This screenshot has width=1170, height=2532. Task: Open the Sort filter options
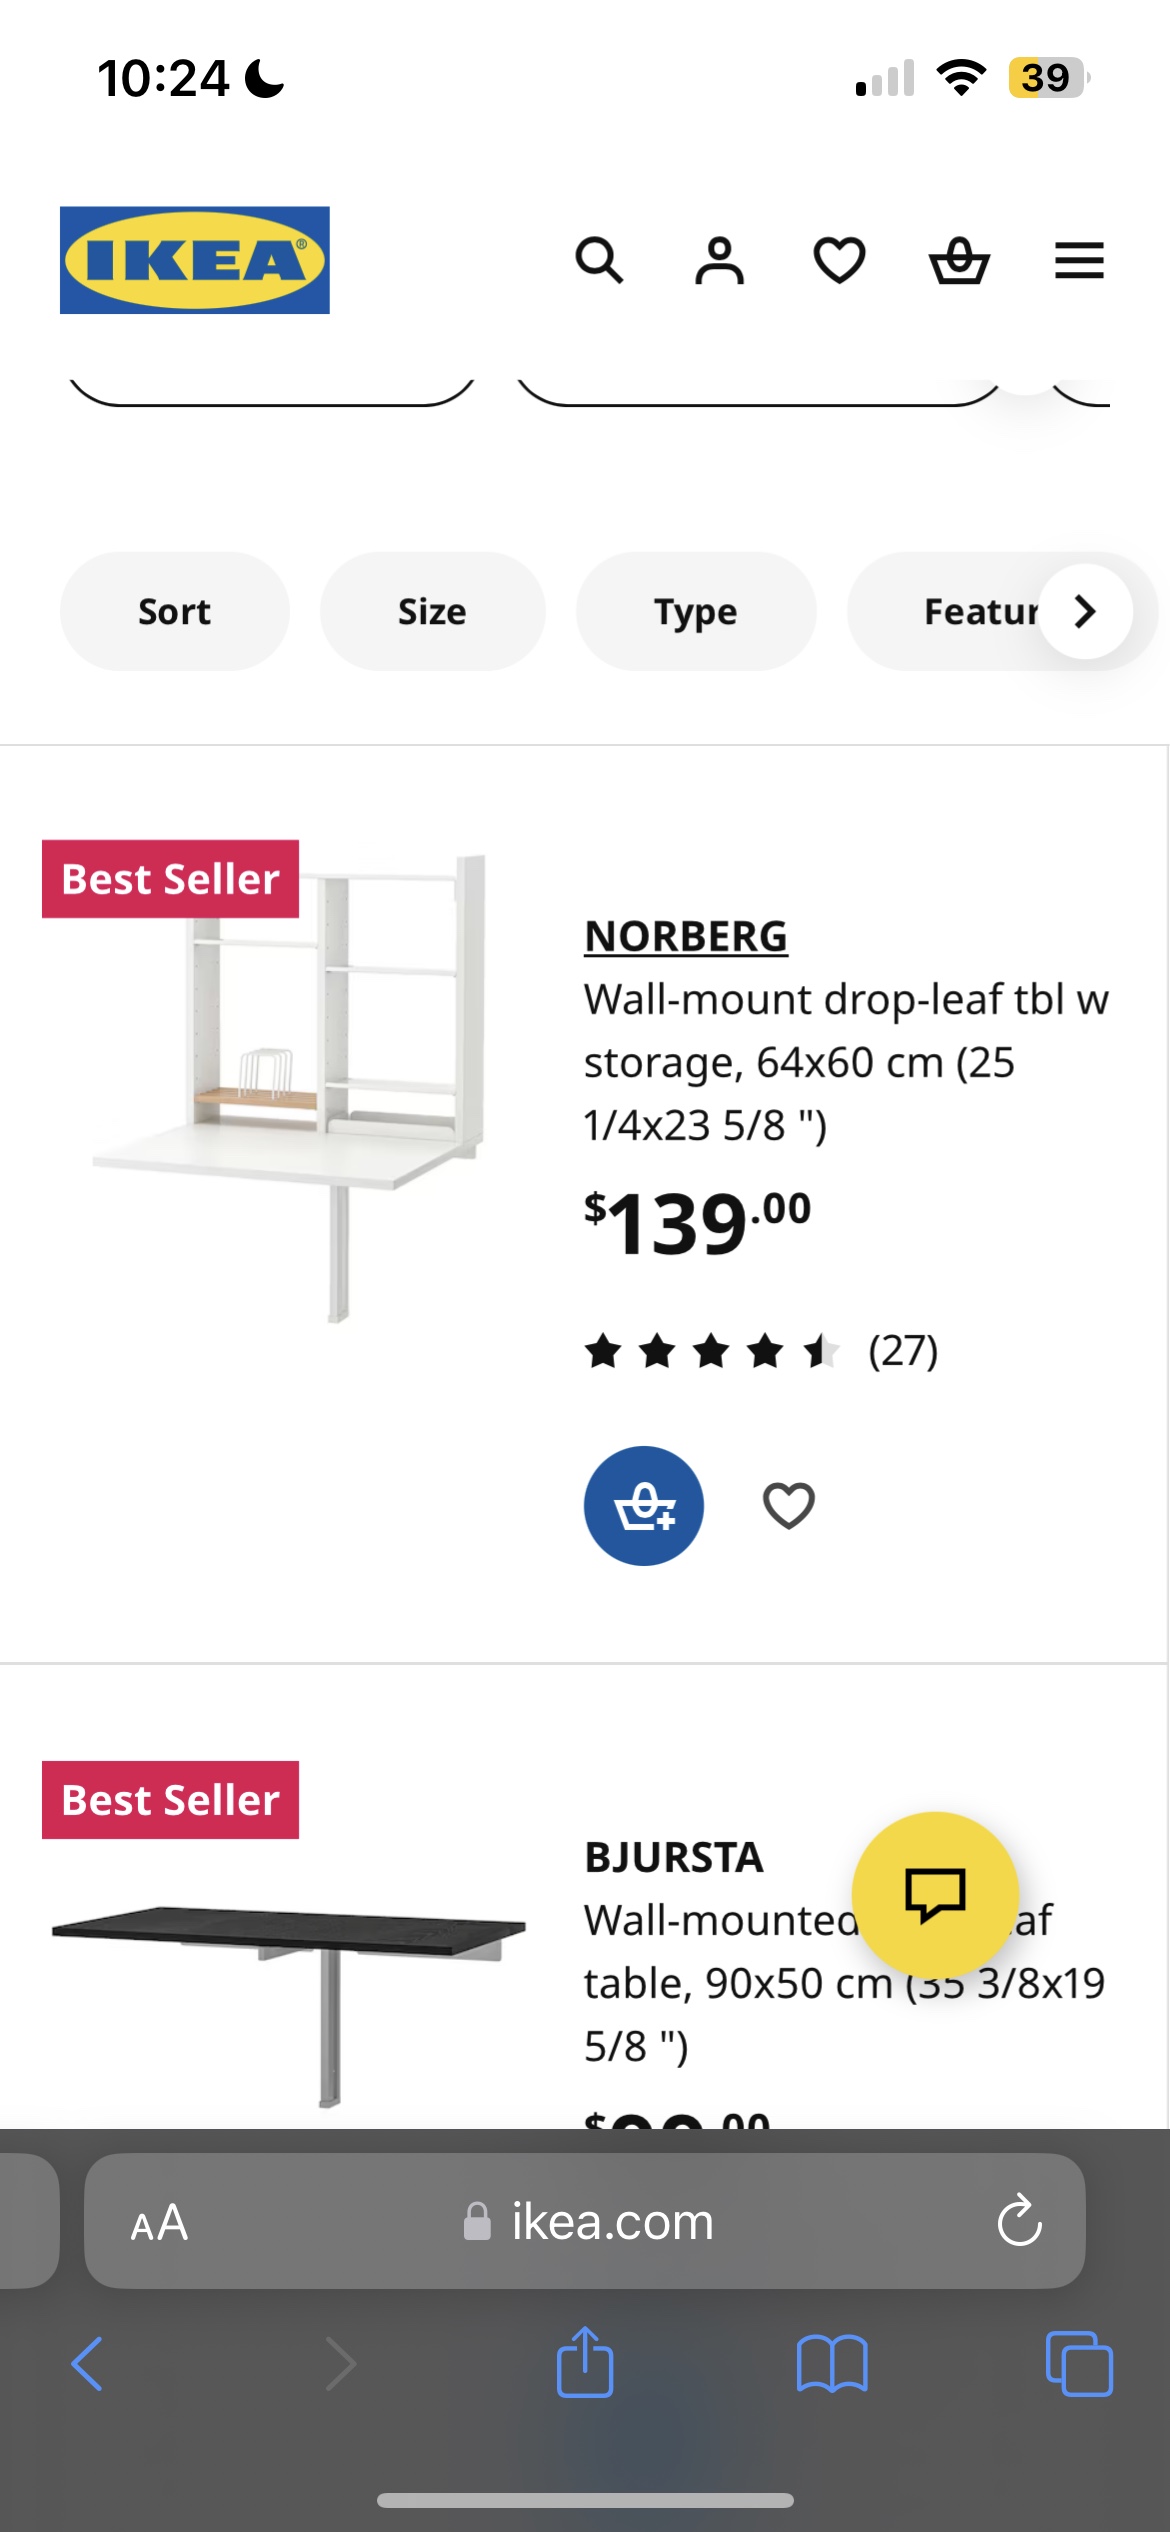[175, 611]
